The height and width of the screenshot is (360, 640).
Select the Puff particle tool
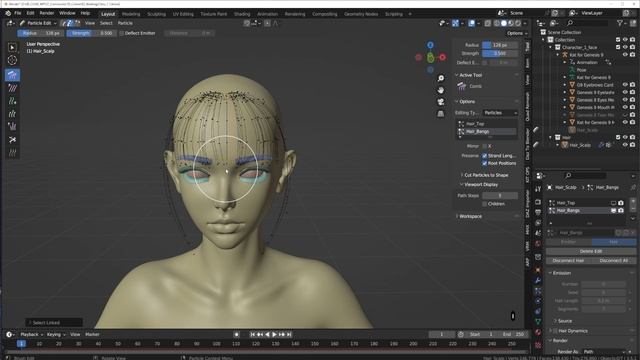(12, 127)
